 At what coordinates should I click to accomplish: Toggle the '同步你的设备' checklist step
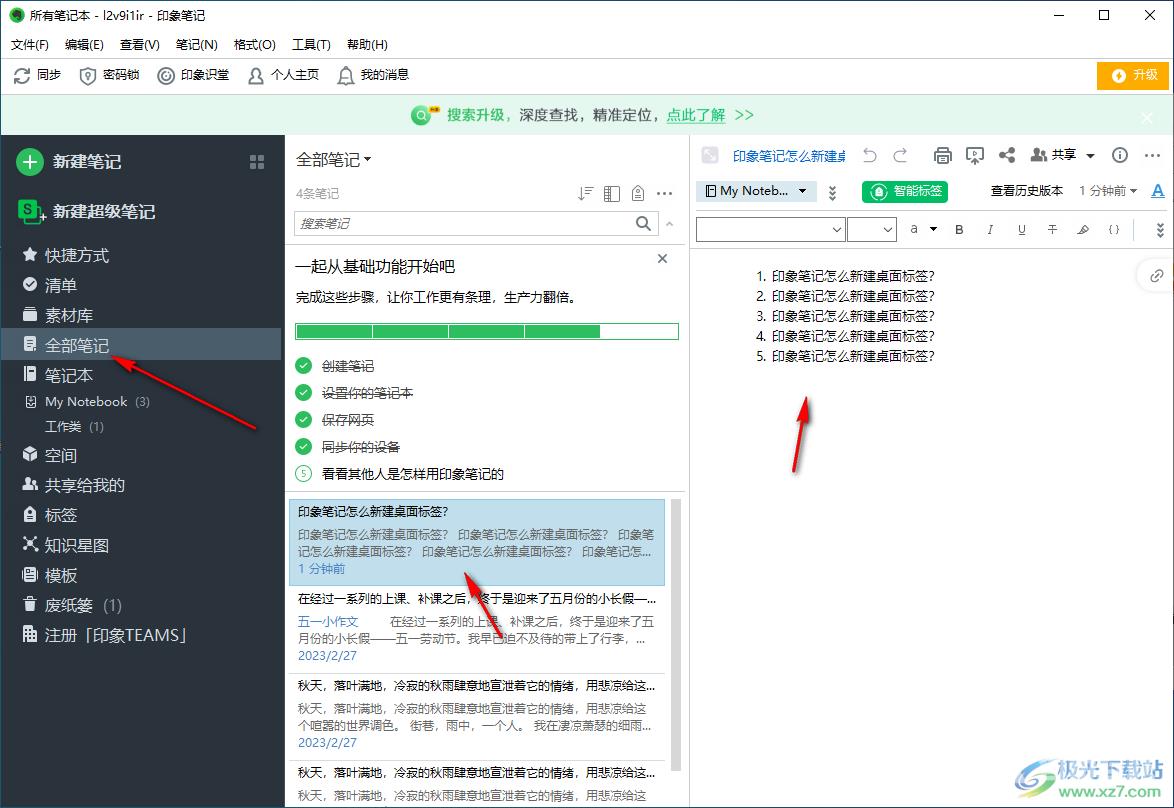tap(303, 446)
